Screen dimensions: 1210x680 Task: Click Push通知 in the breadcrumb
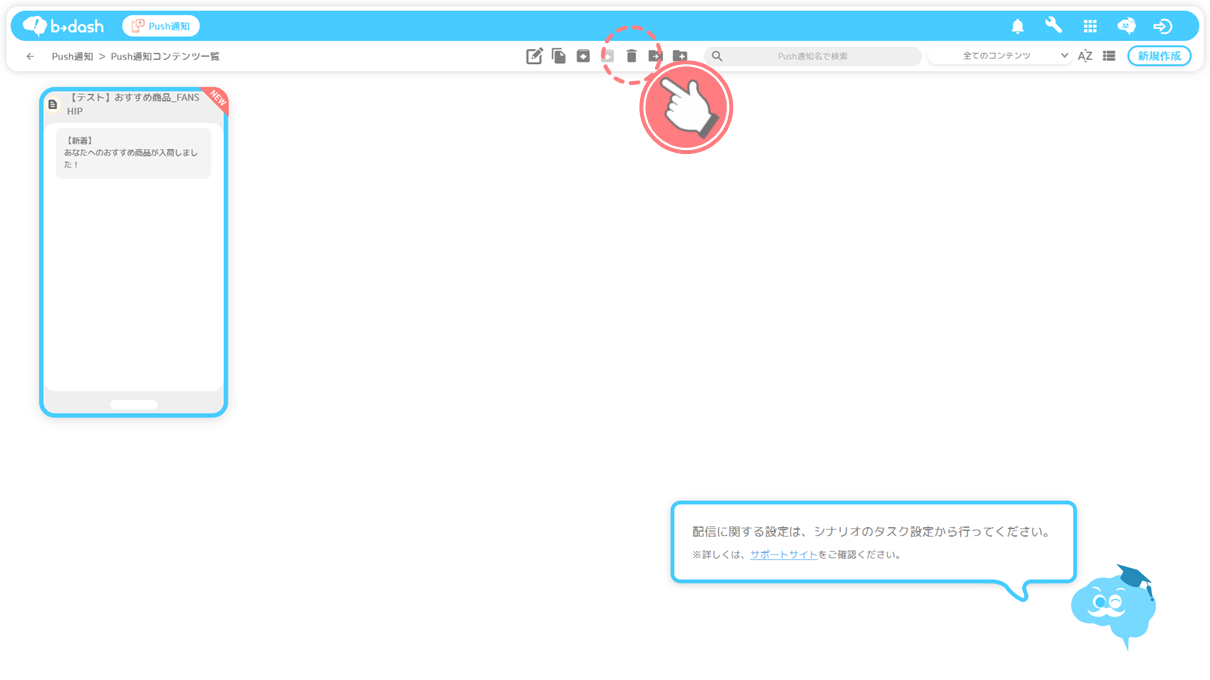pyautogui.click(x=72, y=57)
